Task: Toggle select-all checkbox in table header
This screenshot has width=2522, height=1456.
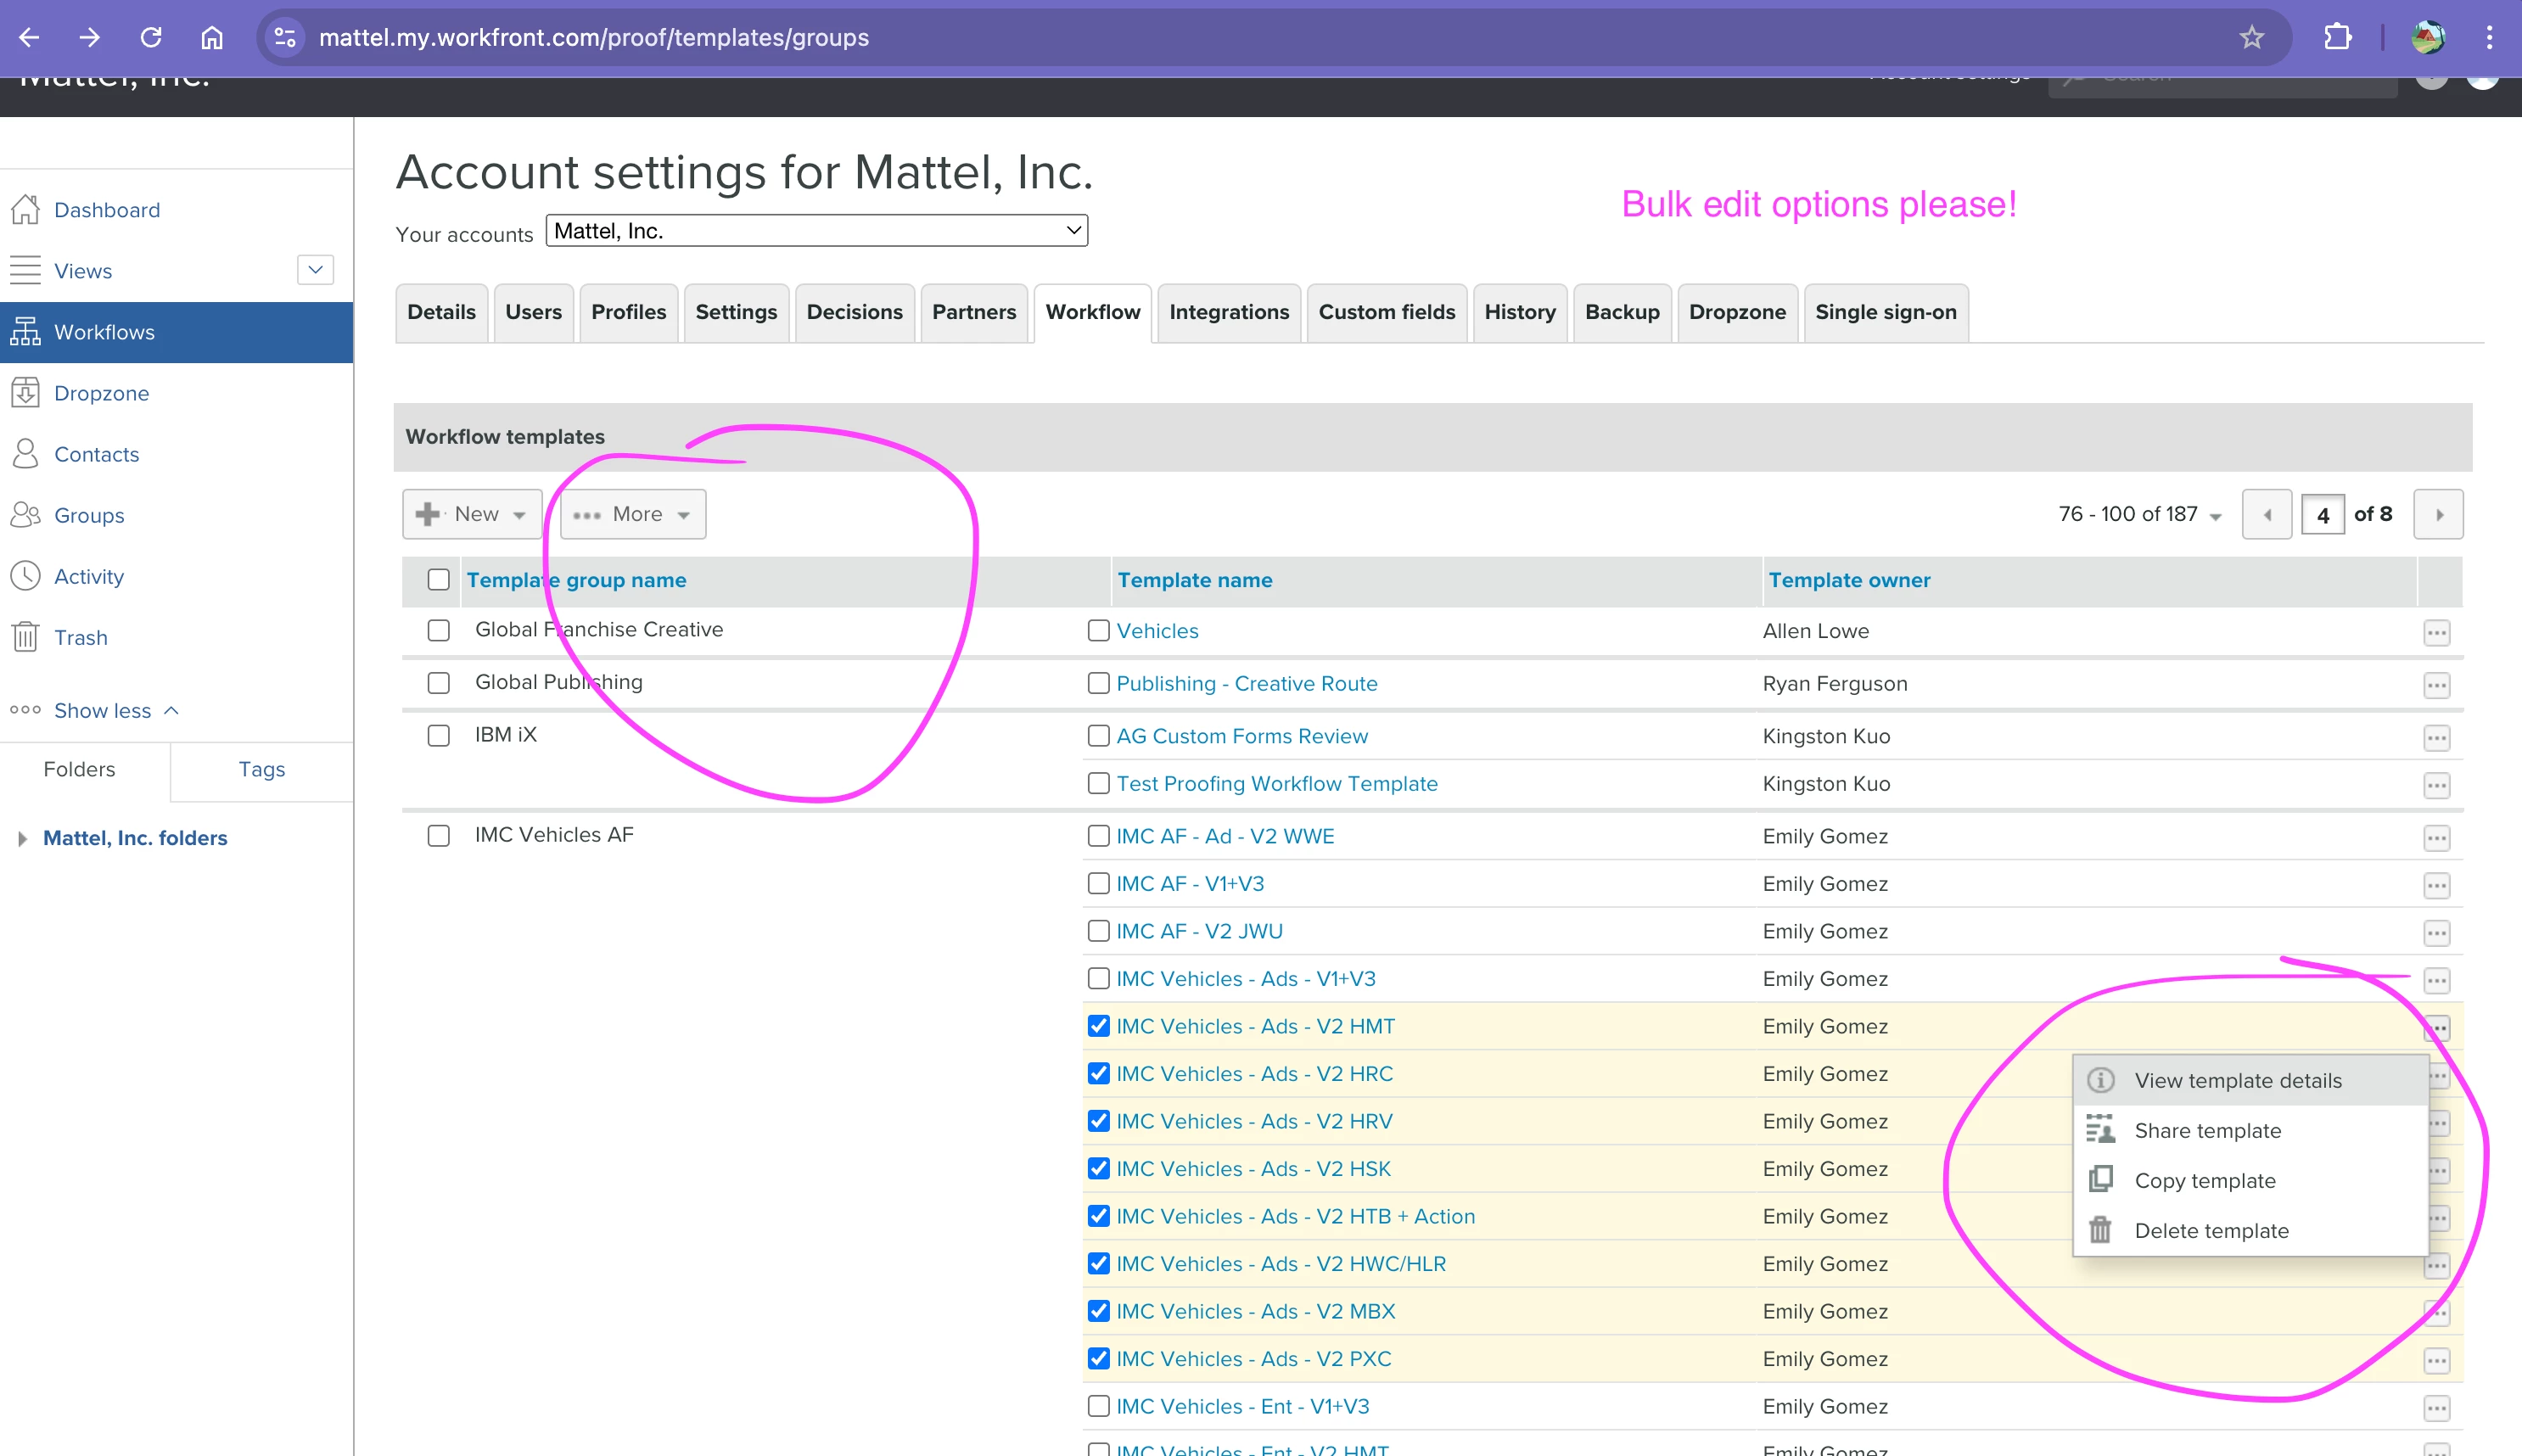Action: (438, 580)
